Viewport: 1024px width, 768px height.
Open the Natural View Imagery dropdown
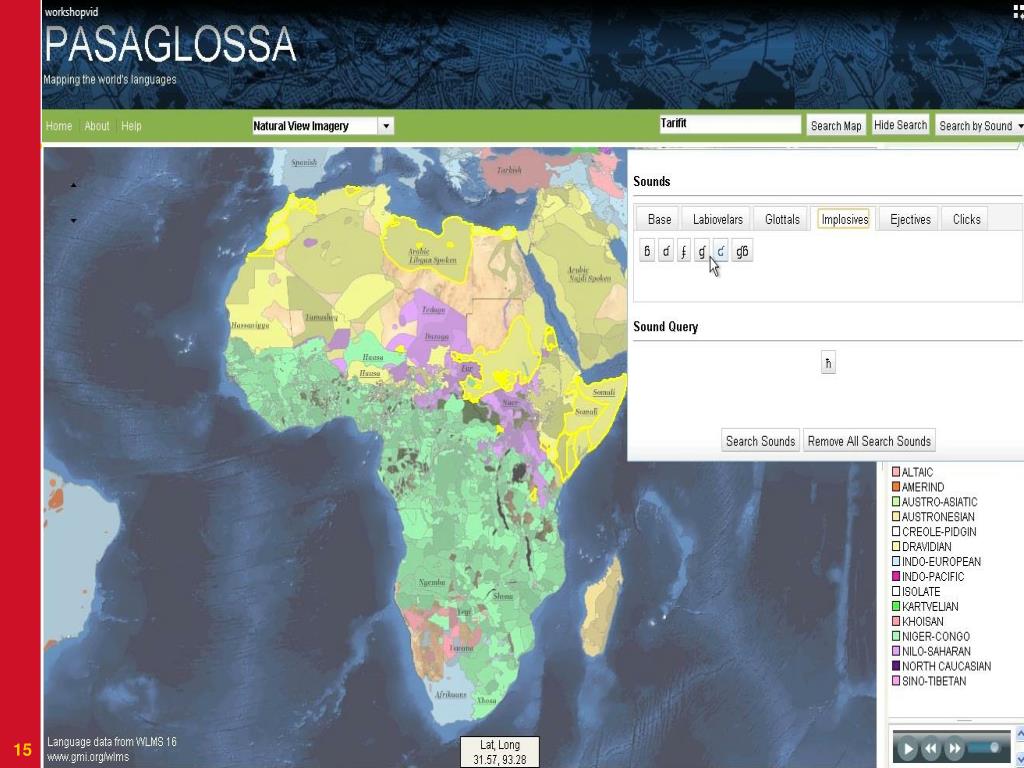click(323, 126)
